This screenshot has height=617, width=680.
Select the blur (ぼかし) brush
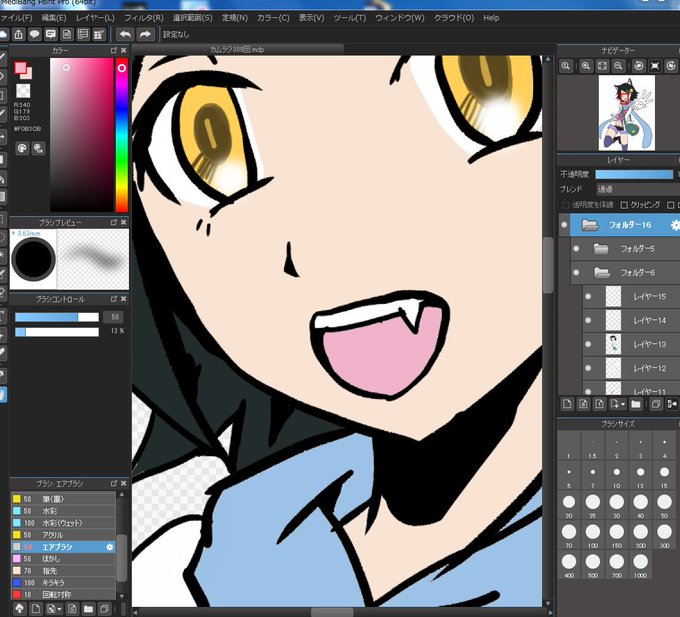63,559
